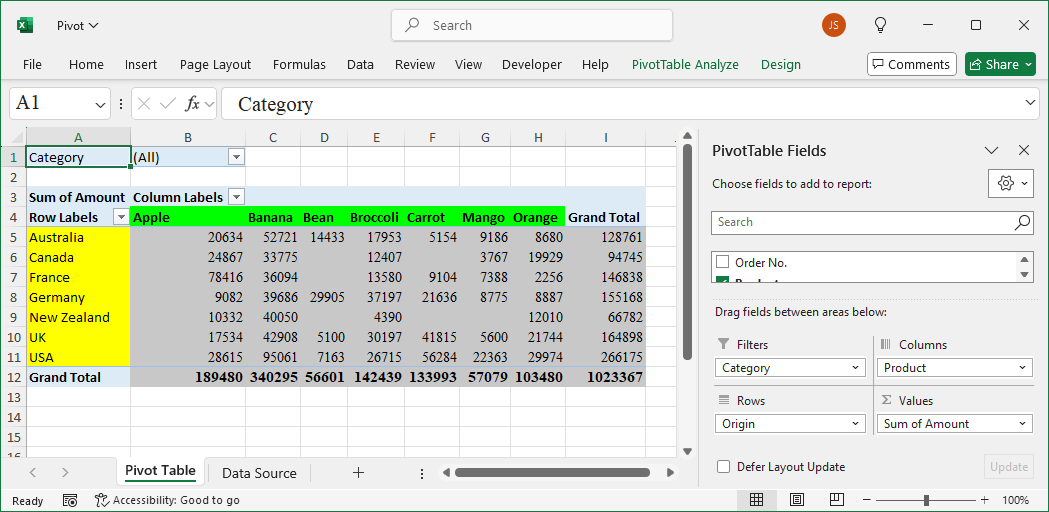This screenshot has height=512, width=1049.
Task: Enable Defer Layout Update checkbox
Action: coord(723,467)
